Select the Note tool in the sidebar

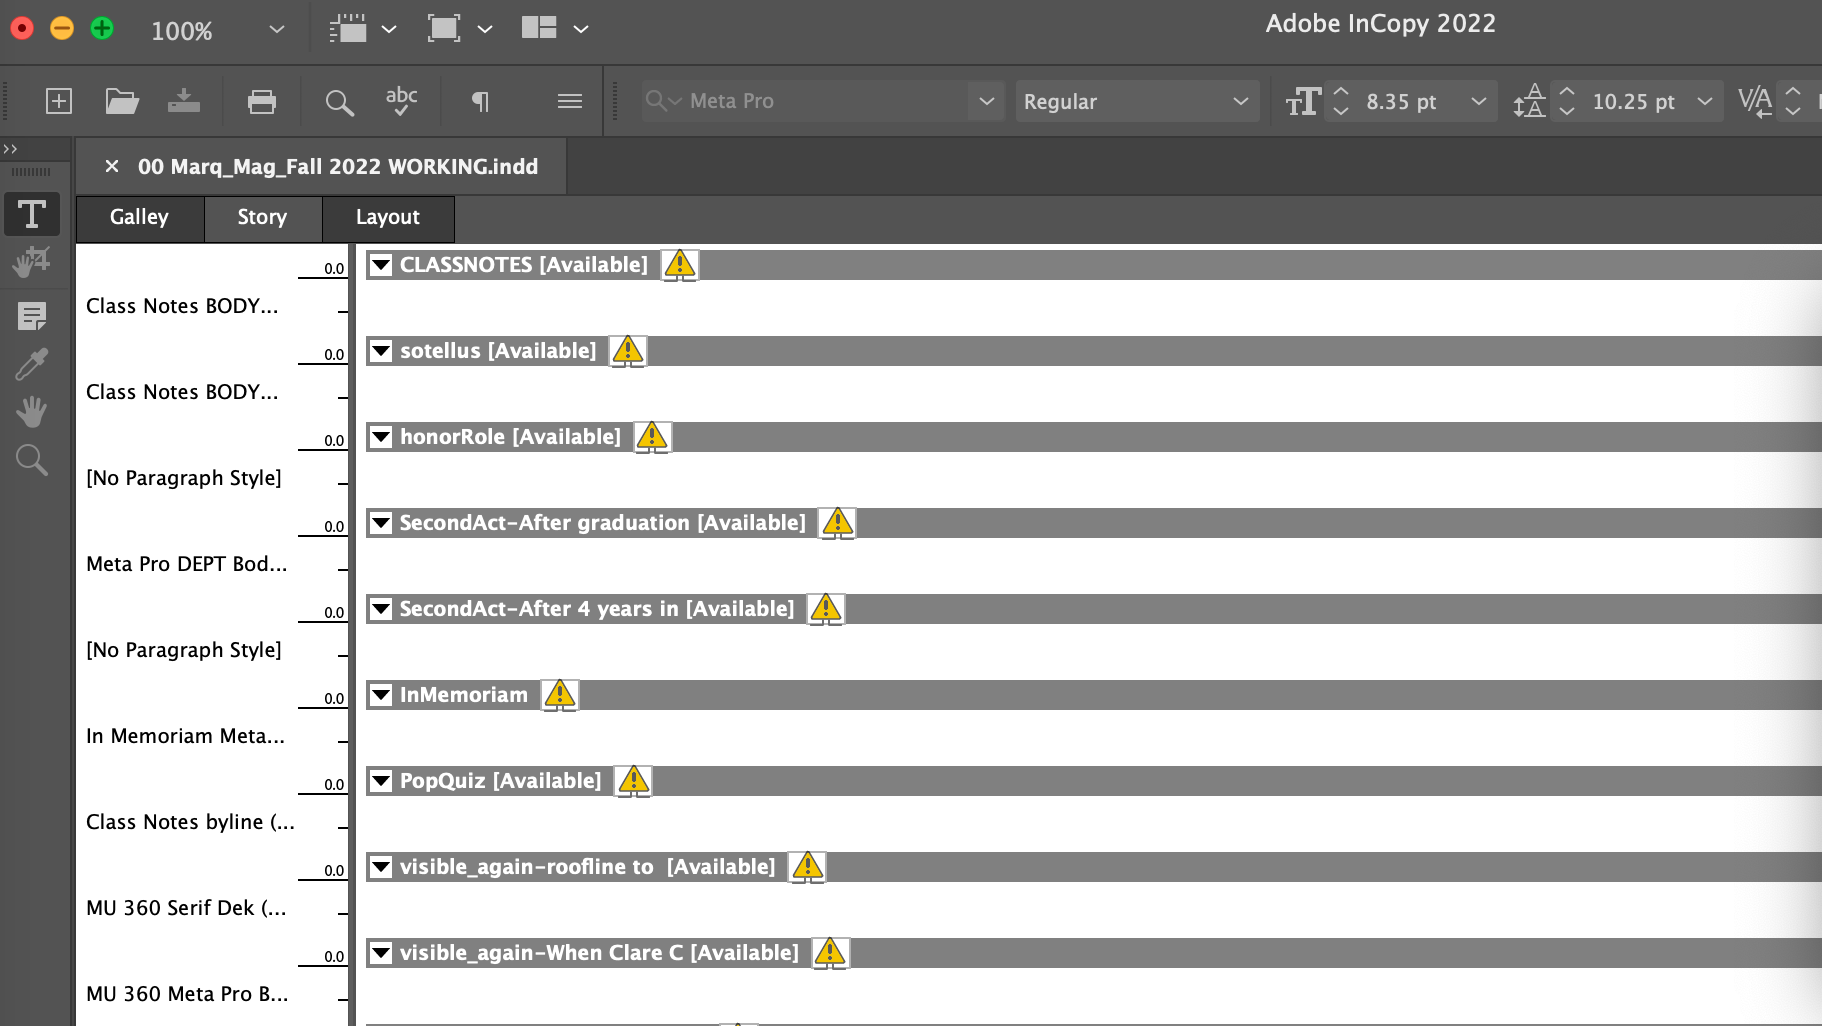pos(32,316)
